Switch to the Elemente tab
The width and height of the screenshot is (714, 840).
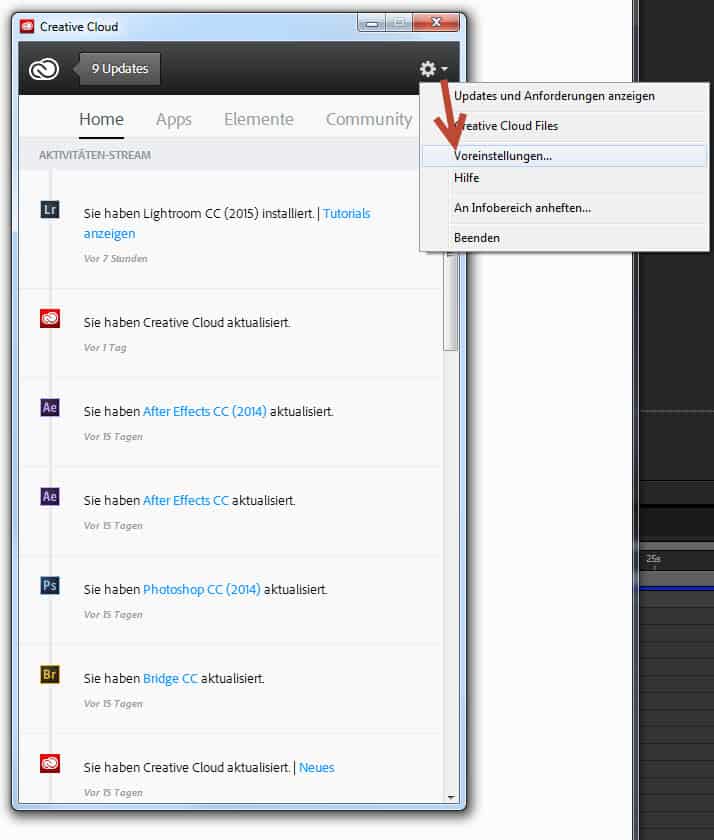click(258, 119)
